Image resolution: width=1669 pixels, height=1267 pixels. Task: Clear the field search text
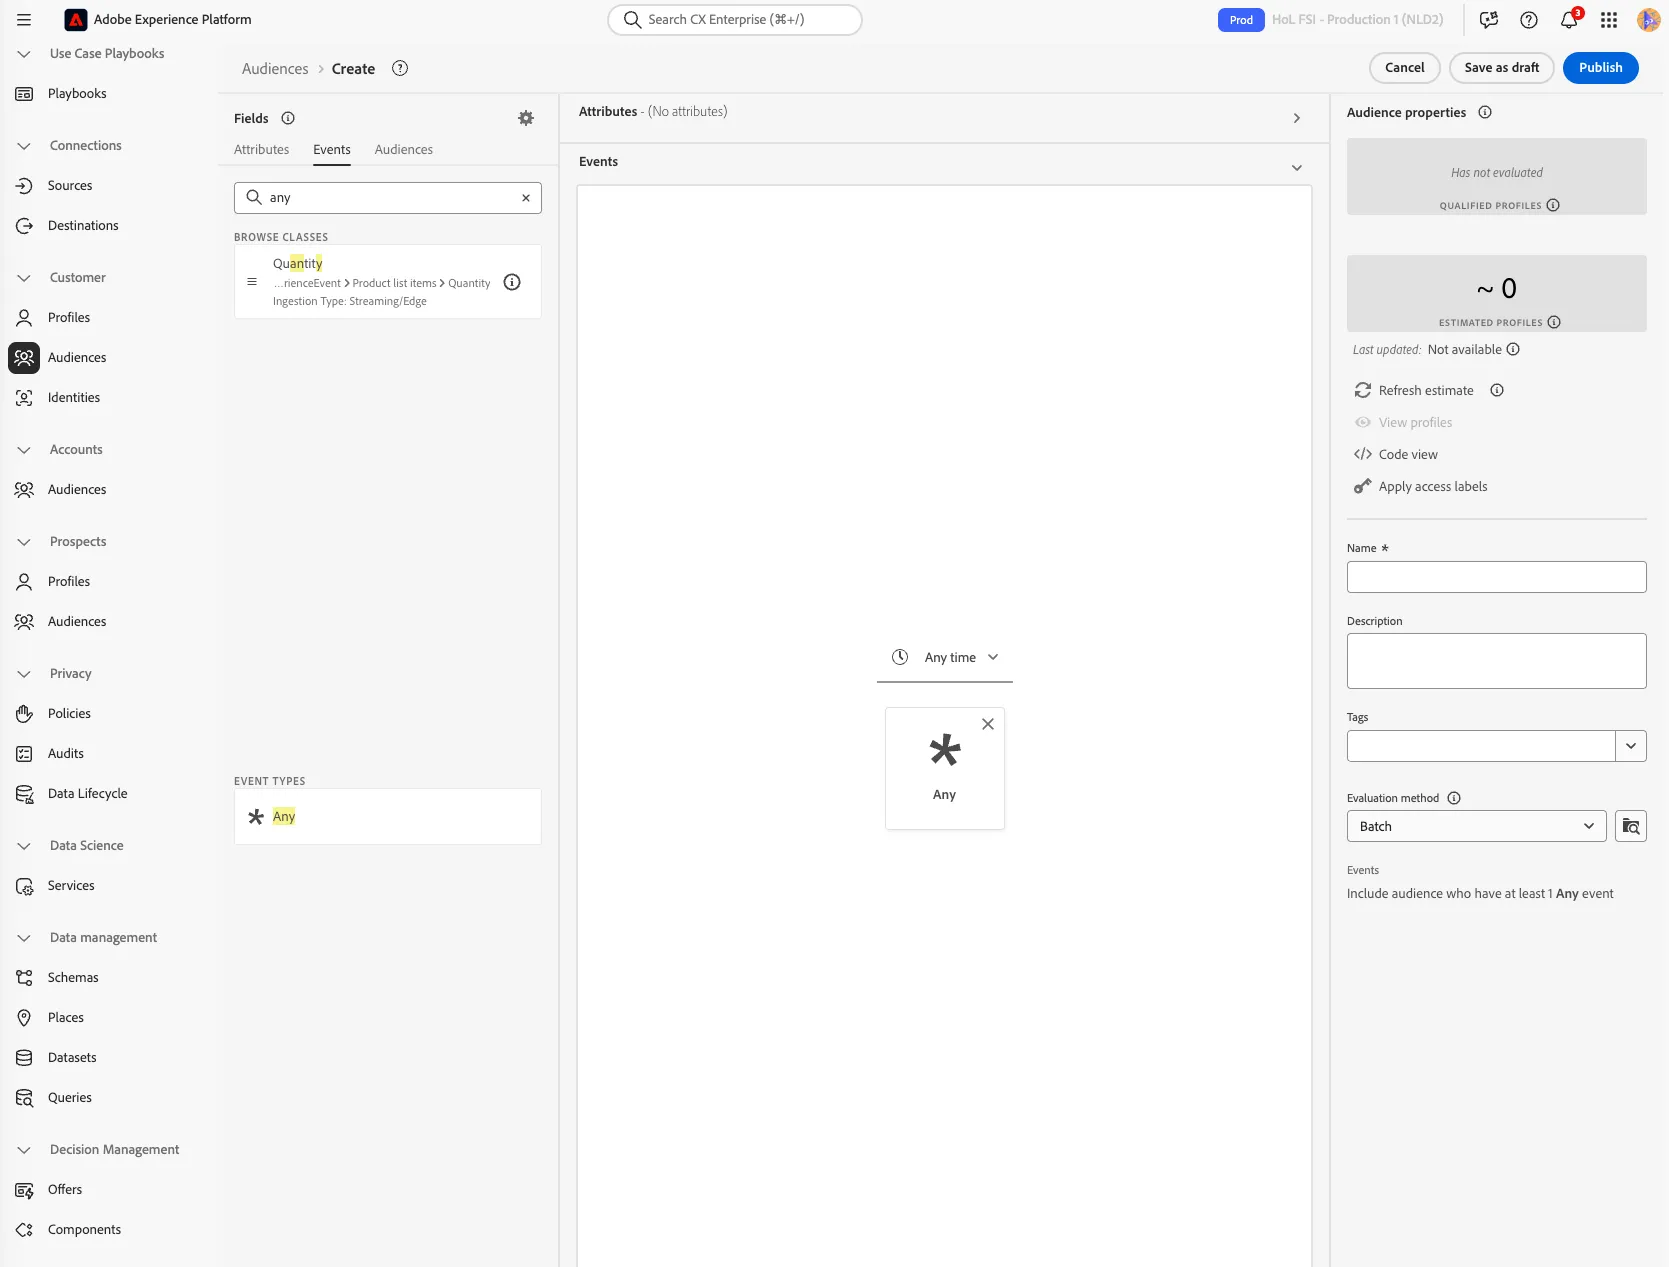(526, 198)
